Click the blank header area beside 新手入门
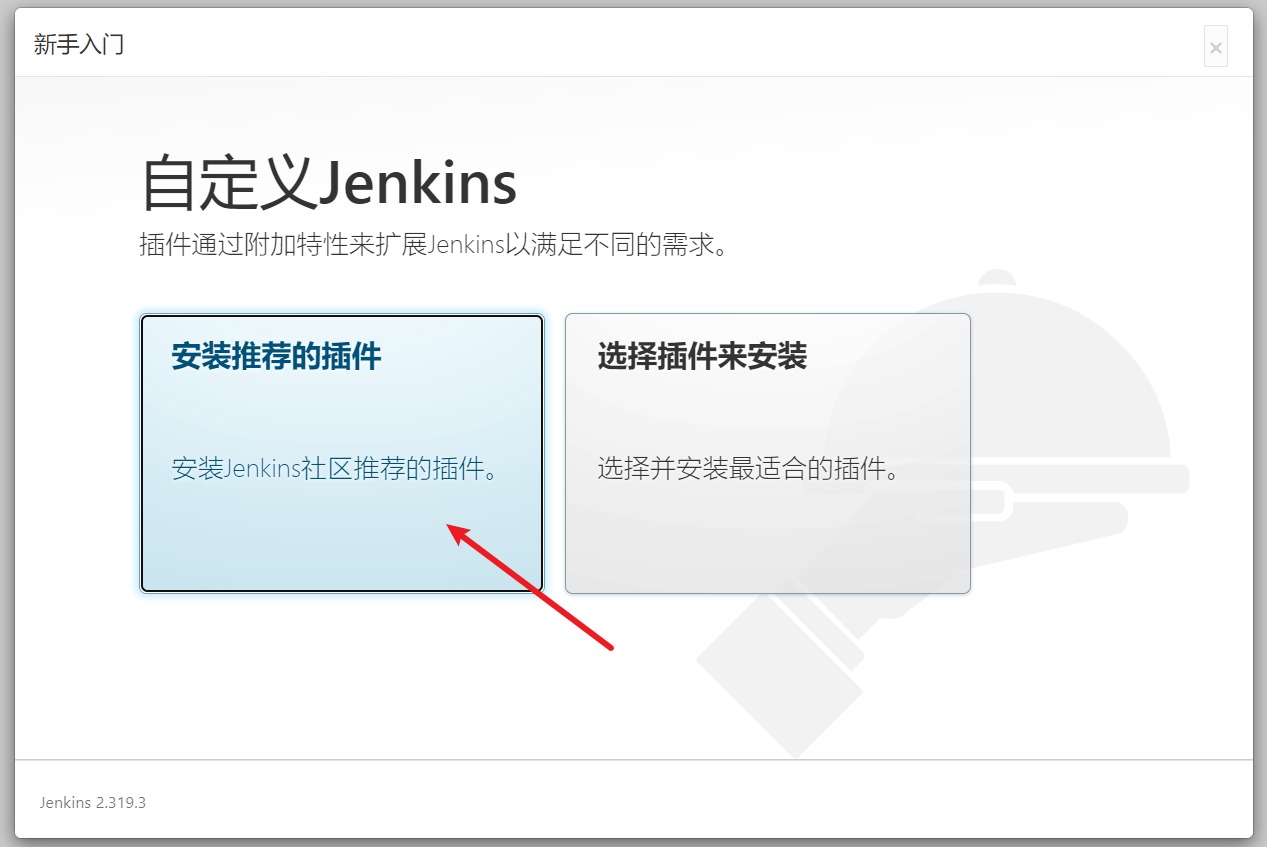Screen dimensions: 1267x847 [x=660, y=45]
